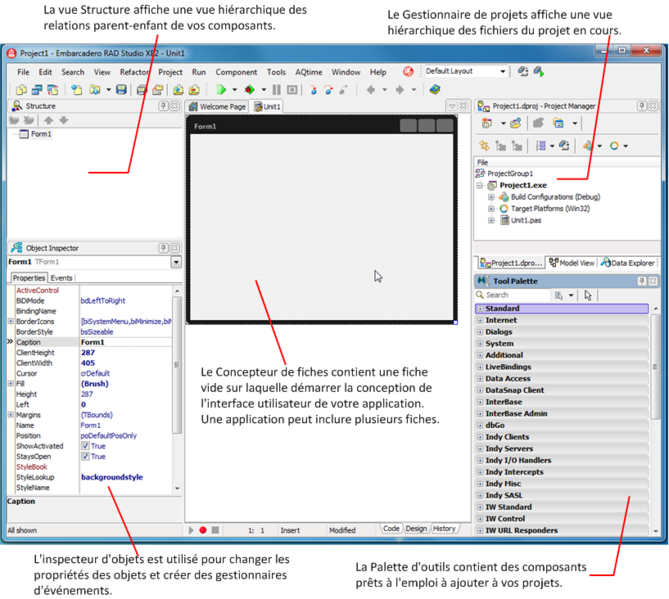Viewport: 669px width, 599px height.
Task: Select the Position poDefaultPosOnly value
Action: (x=109, y=436)
